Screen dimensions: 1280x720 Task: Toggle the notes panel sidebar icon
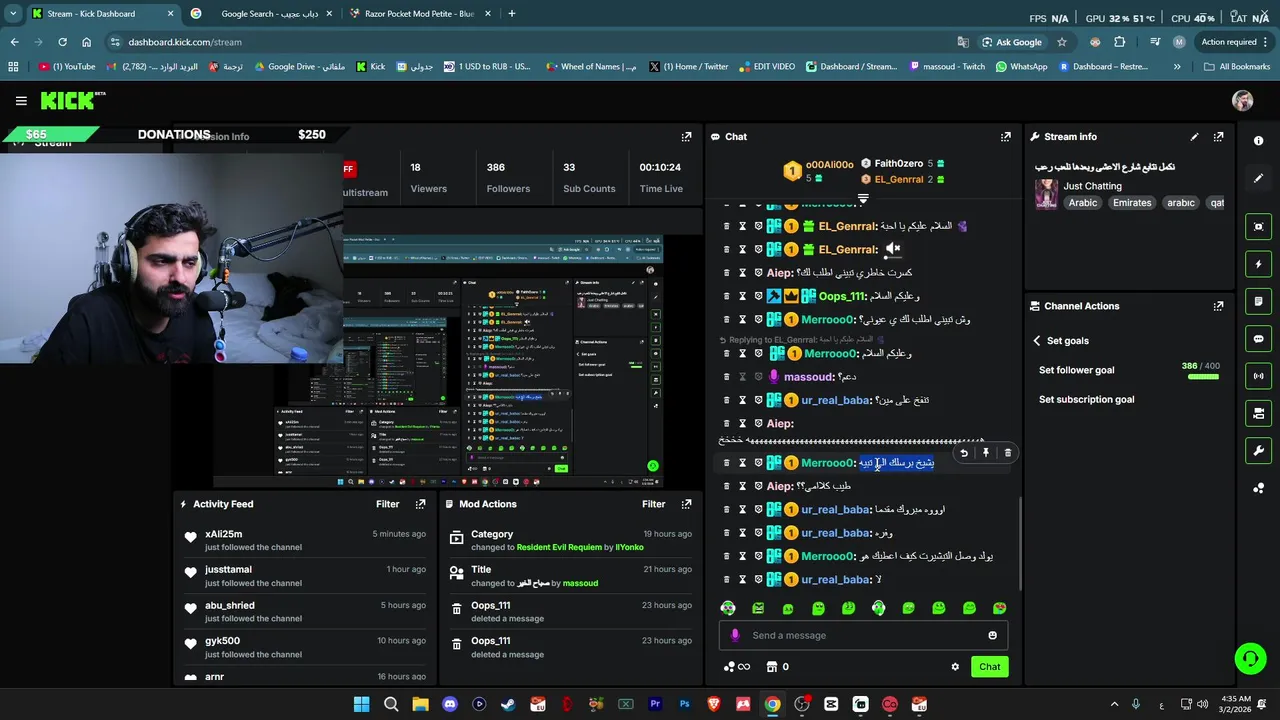pyautogui.click(x=1258, y=301)
